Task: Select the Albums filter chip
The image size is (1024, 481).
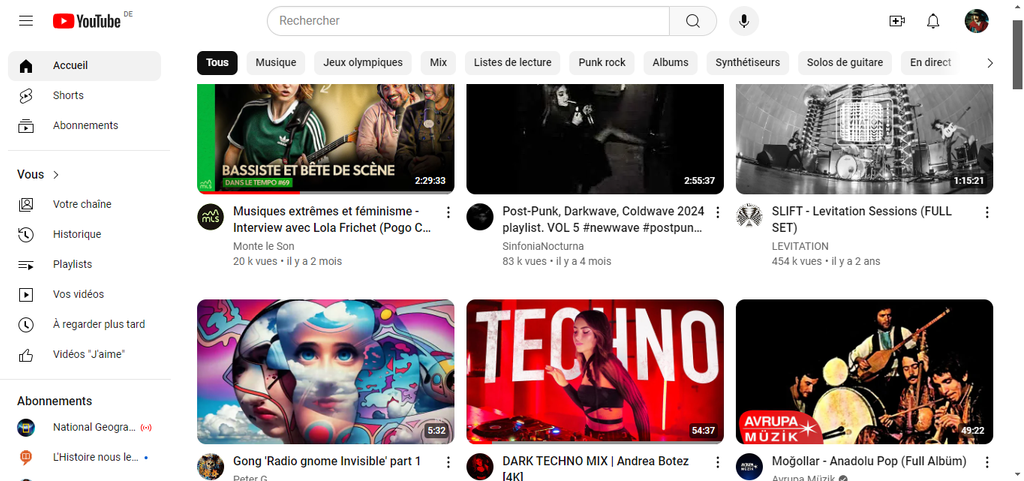Action: 670,63
